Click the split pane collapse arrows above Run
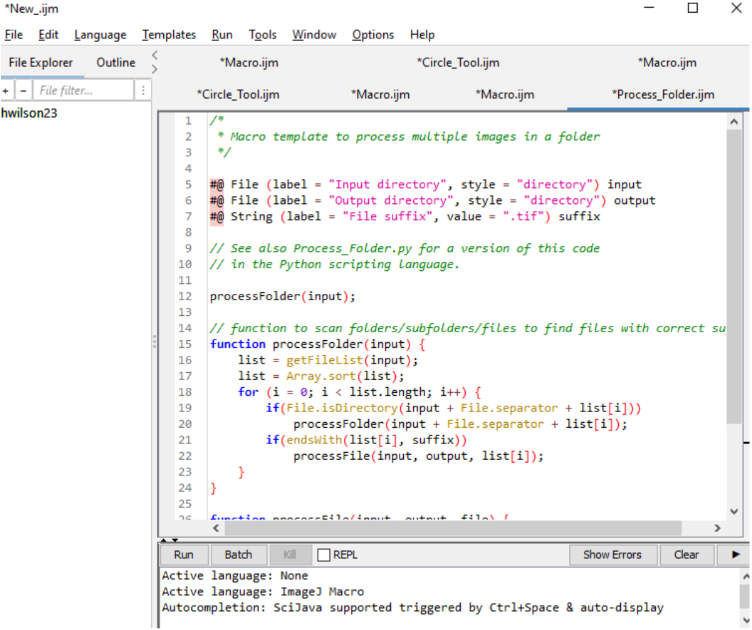 point(169,540)
